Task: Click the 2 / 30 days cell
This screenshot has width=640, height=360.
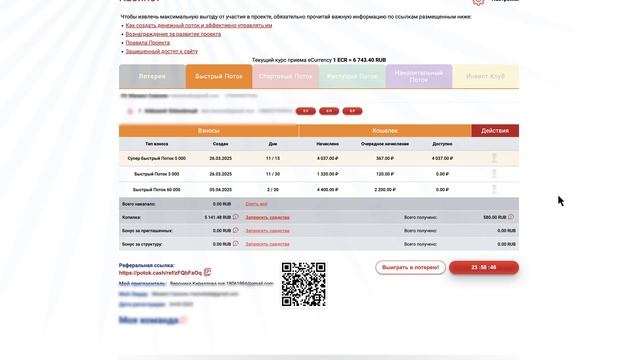Action: click(x=273, y=190)
